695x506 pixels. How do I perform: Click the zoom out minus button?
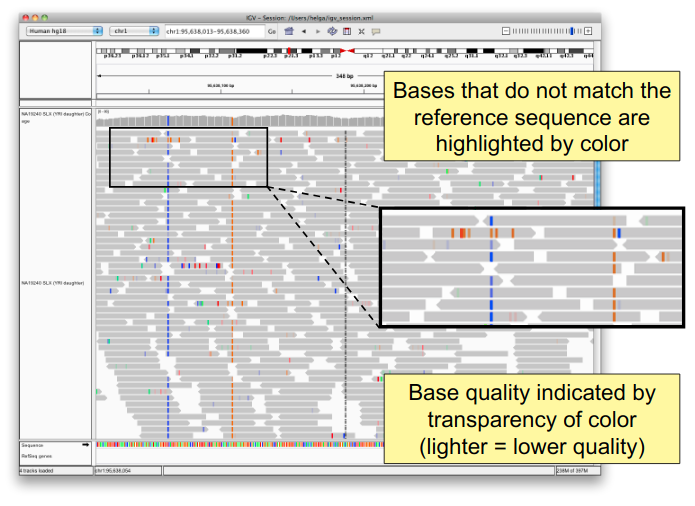(506, 31)
